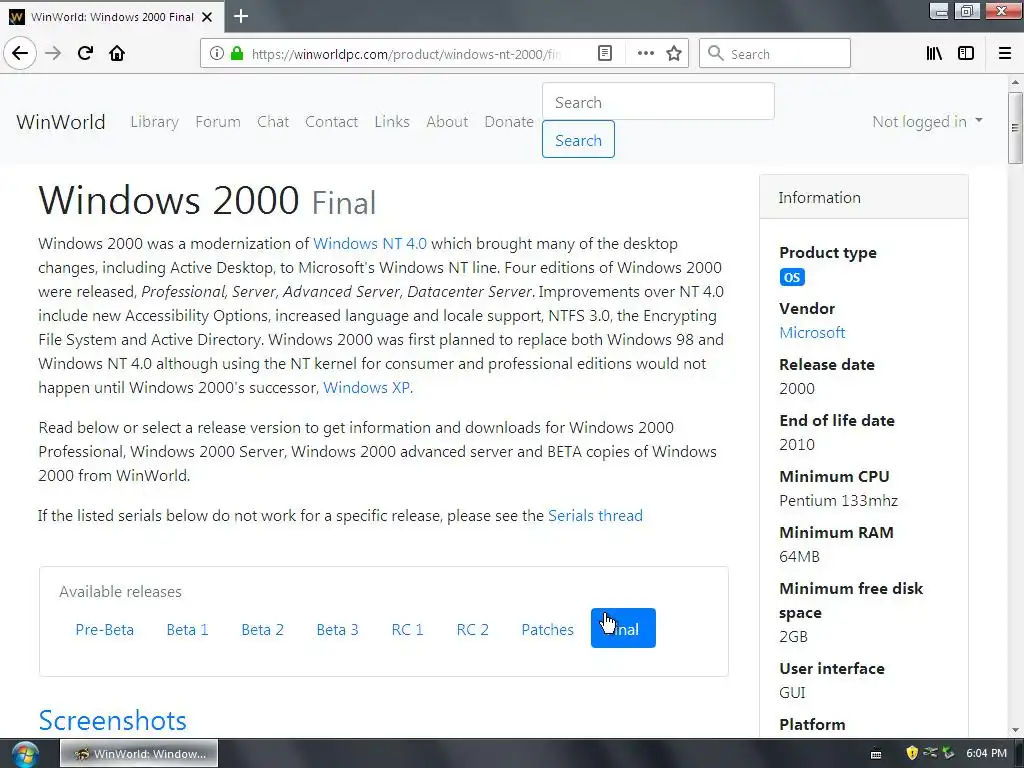Click the browser Forward arrow

click(53, 53)
